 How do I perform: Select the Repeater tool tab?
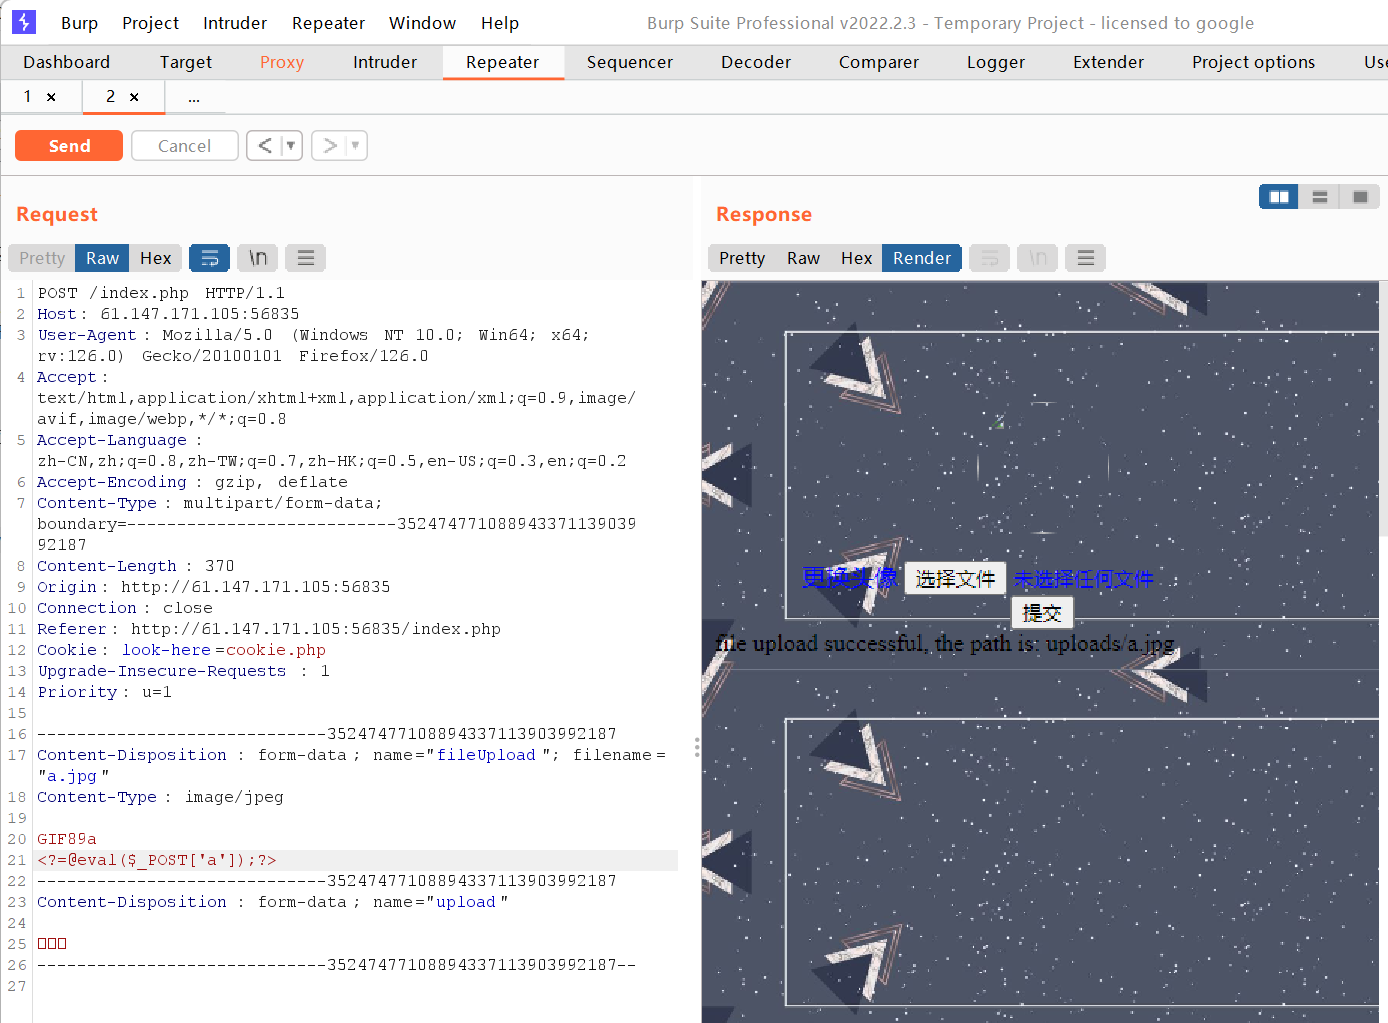pos(503,62)
